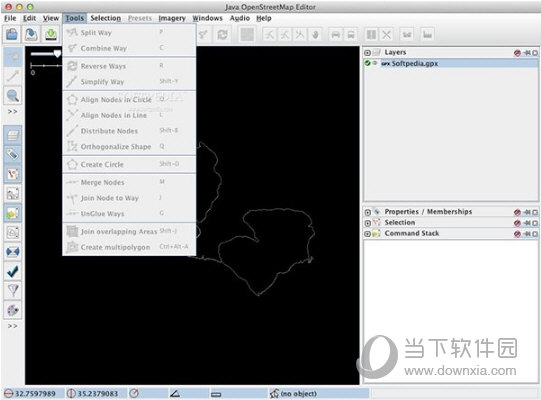Choose Join Node to Way entry

point(129,198)
